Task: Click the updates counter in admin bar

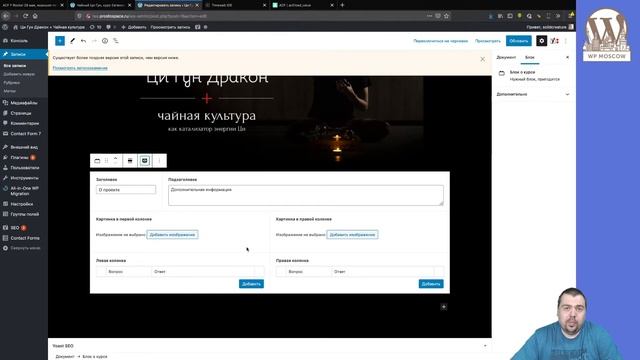Action: coord(96,27)
